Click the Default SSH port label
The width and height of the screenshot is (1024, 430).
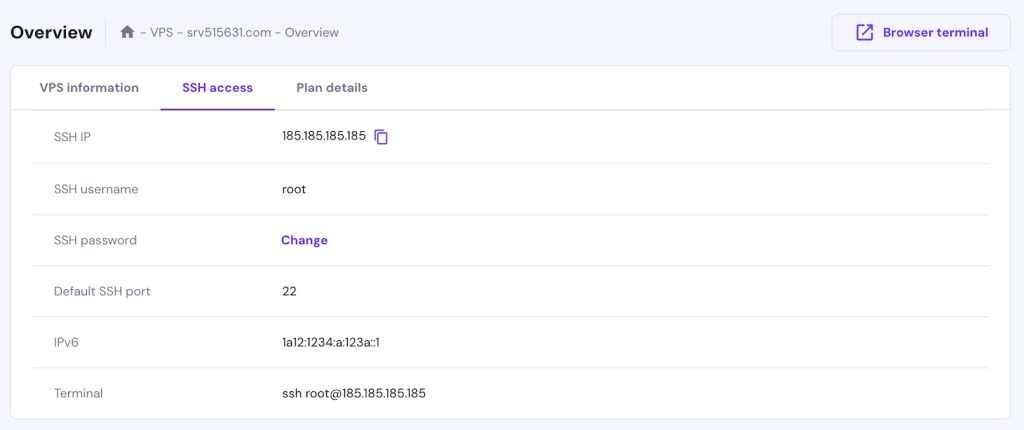point(102,291)
